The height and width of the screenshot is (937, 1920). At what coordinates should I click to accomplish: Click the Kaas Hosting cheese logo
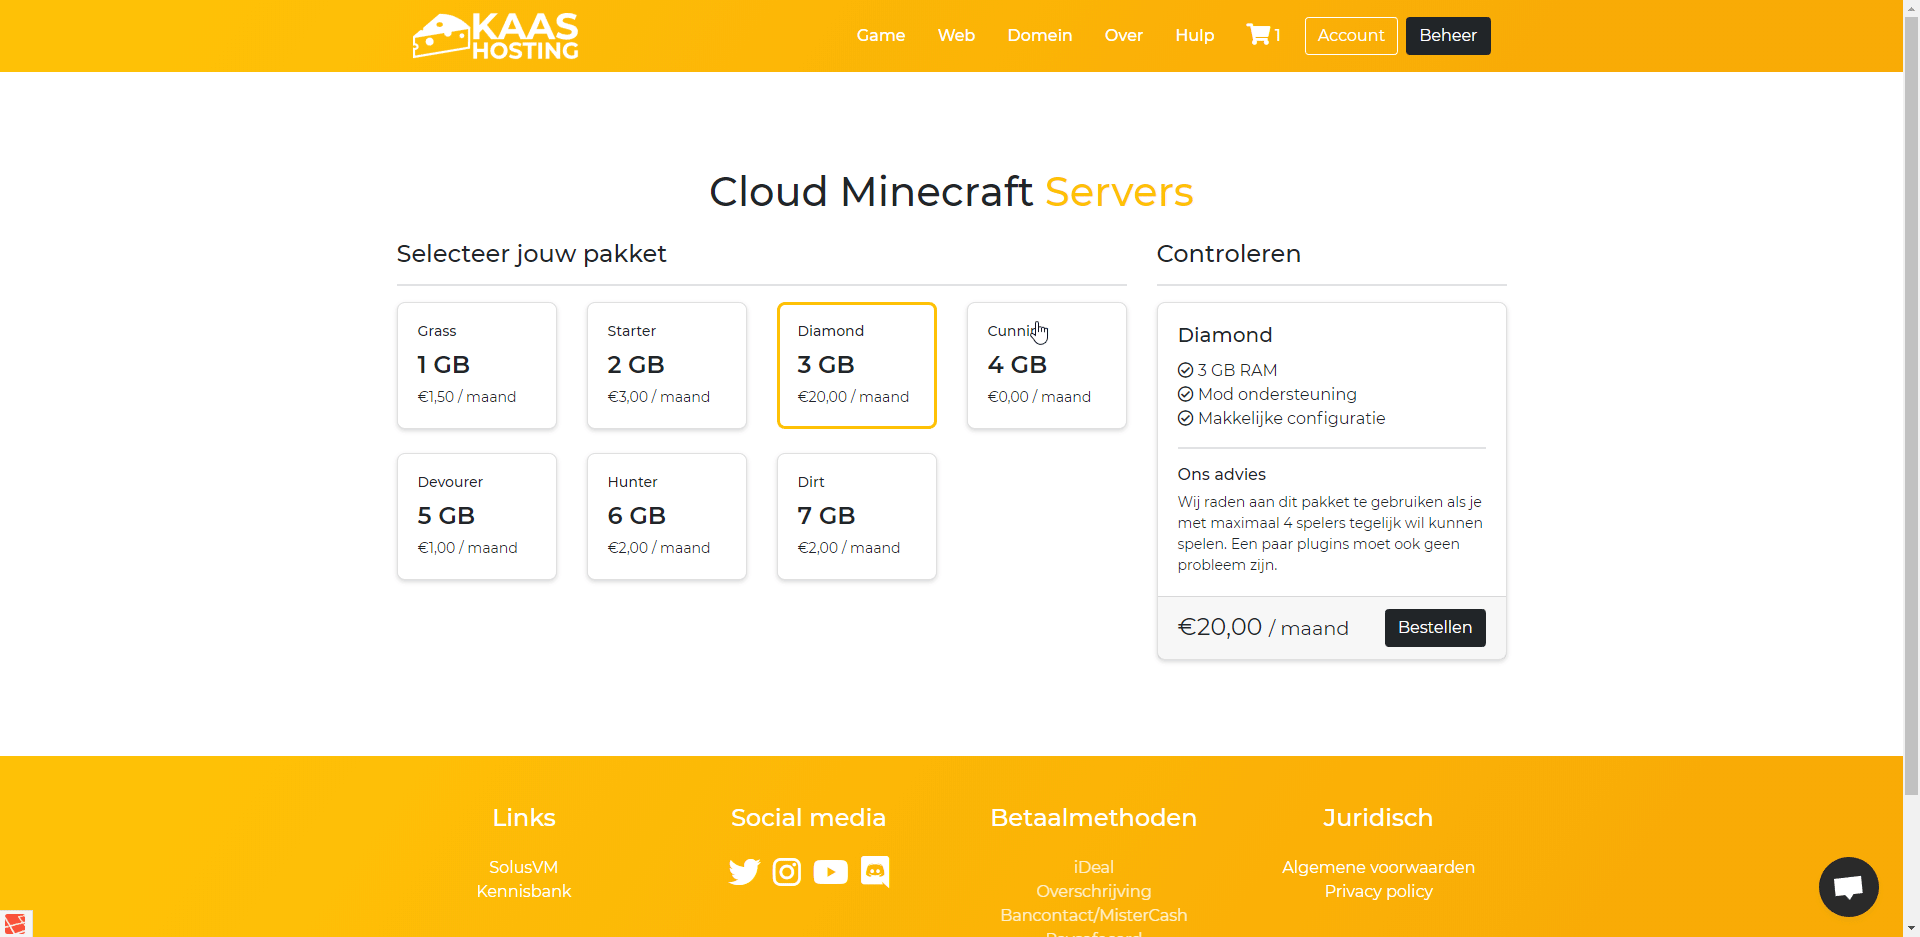[495, 36]
